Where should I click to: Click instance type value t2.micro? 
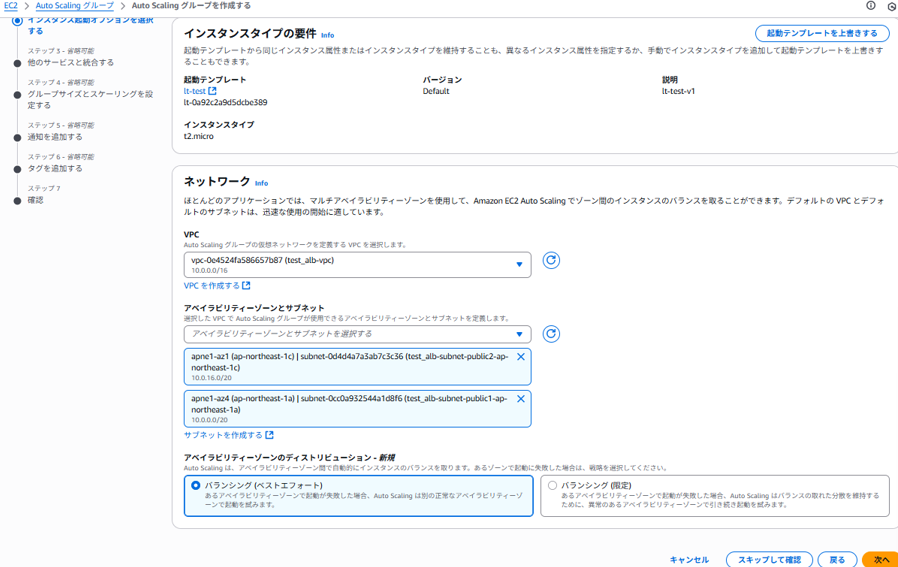pos(198,136)
